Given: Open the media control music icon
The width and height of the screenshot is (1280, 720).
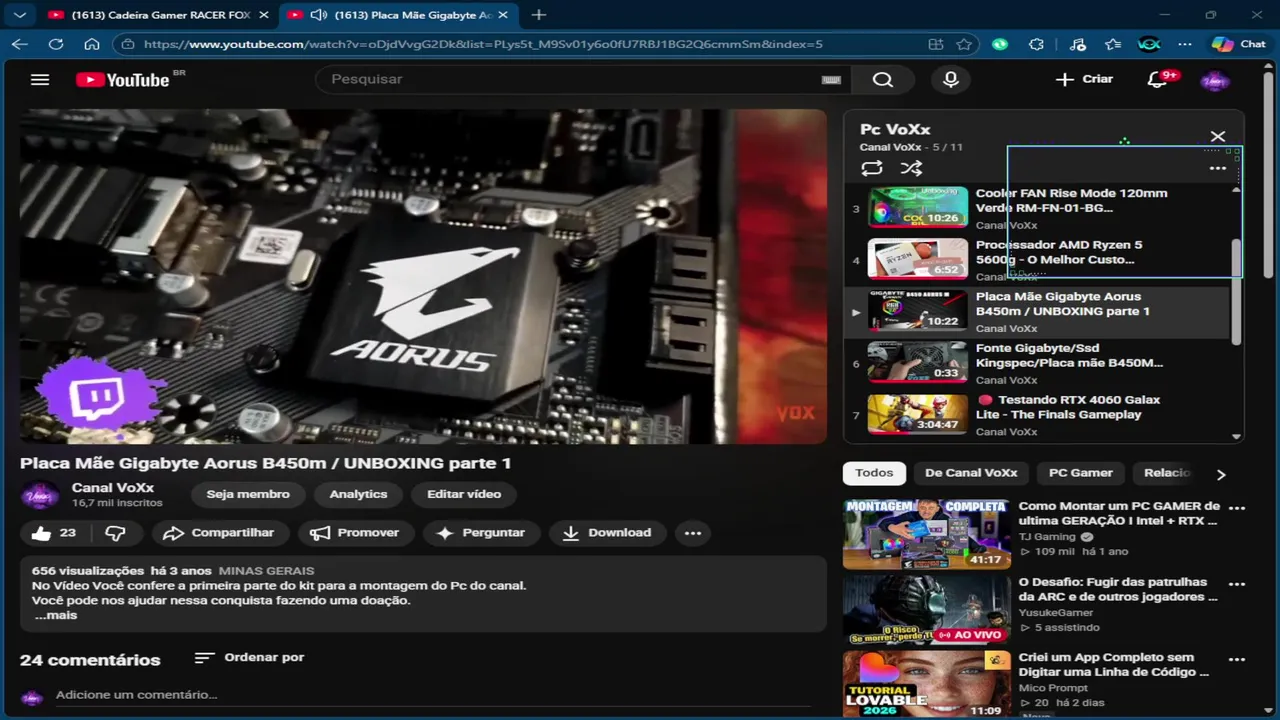Looking at the screenshot, I should (1077, 44).
